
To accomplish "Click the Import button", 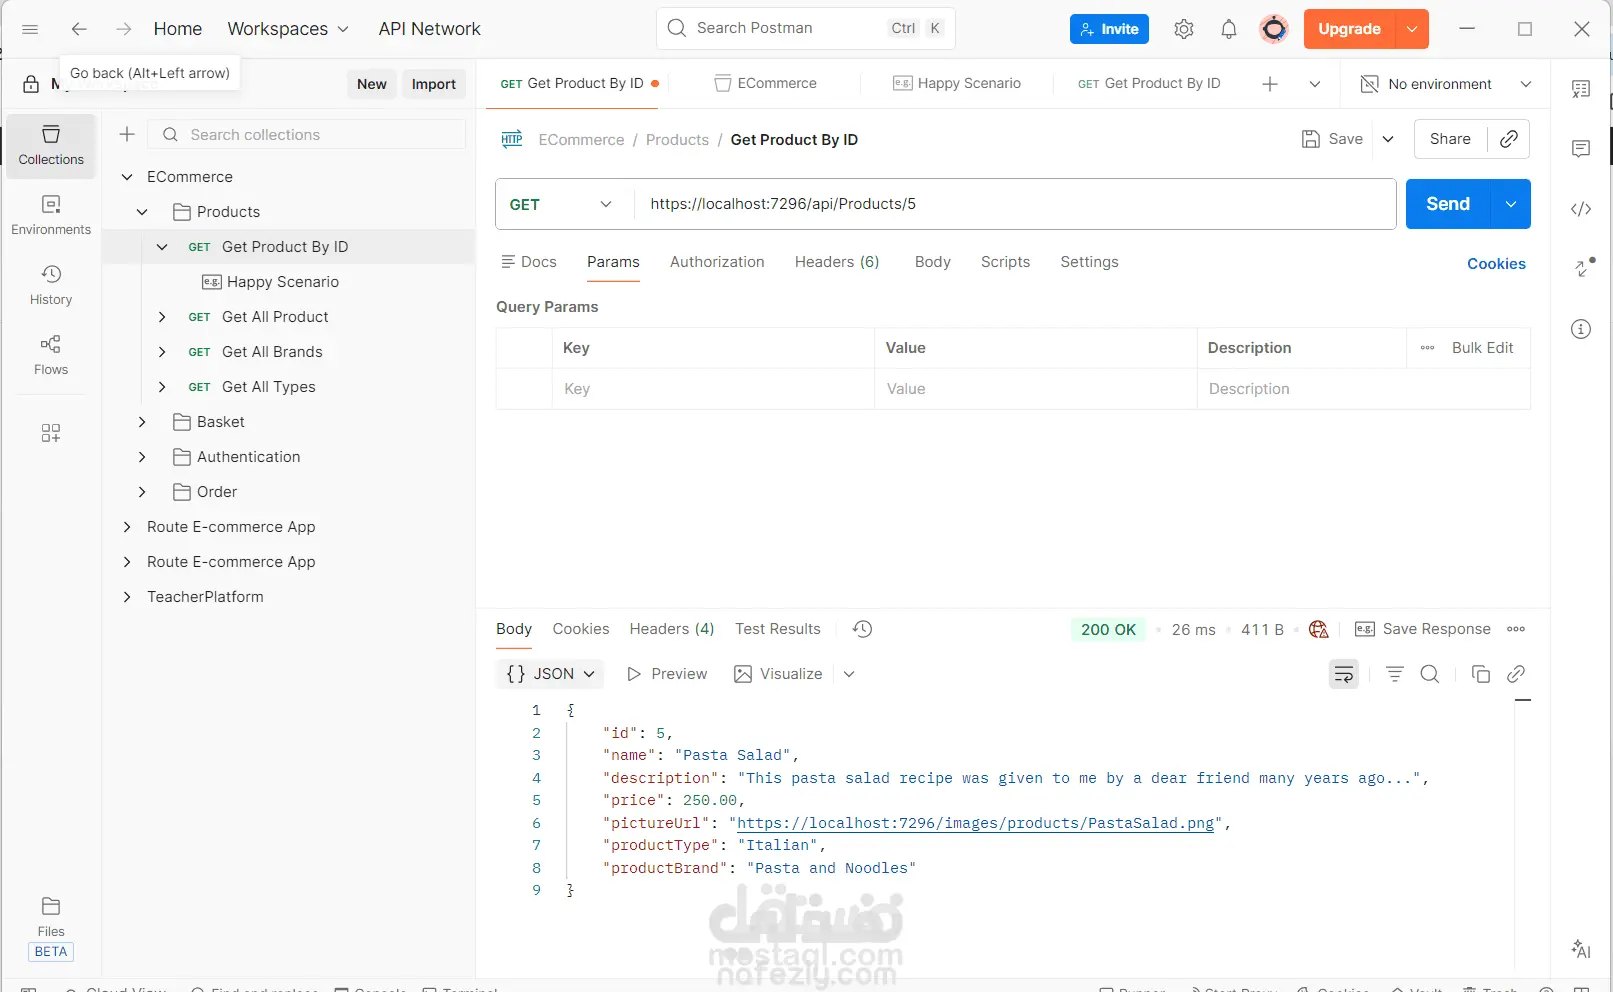I will [434, 84].
